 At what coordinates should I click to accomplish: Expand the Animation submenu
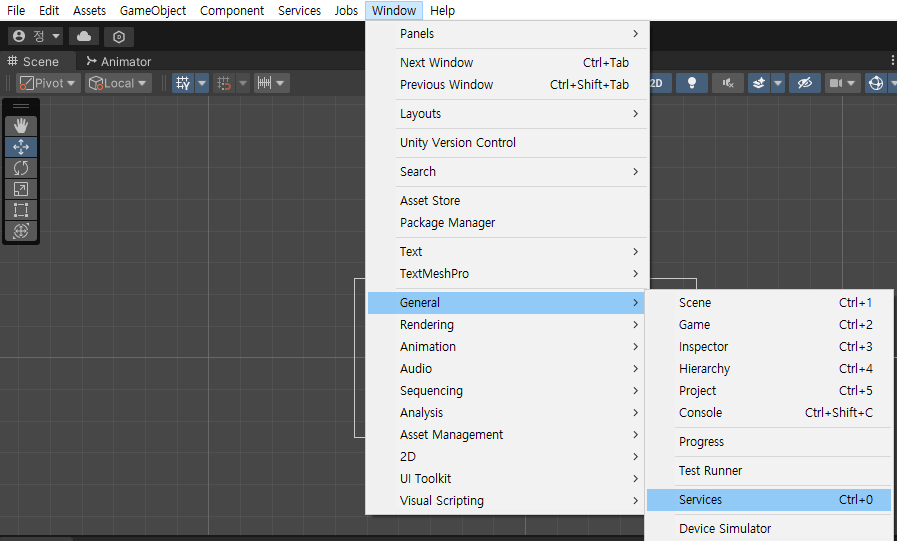507,347
